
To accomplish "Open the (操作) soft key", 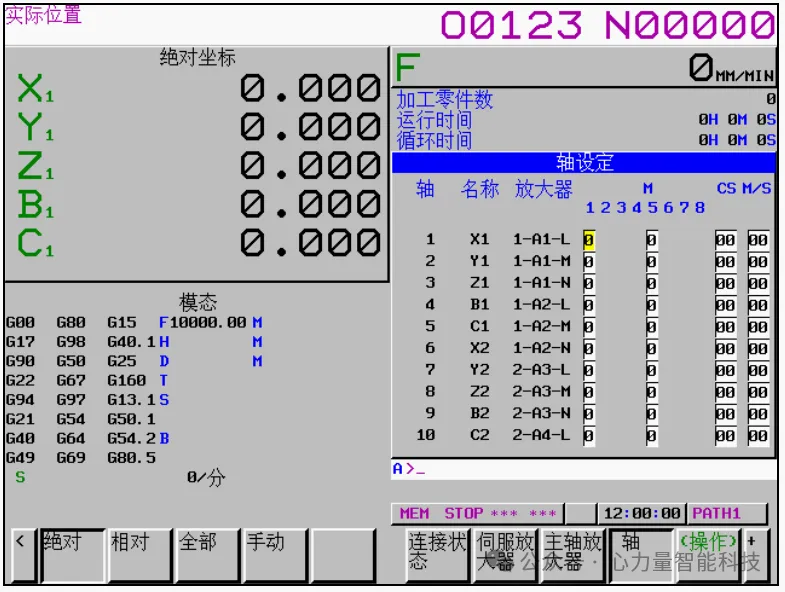I will (708, 555).
